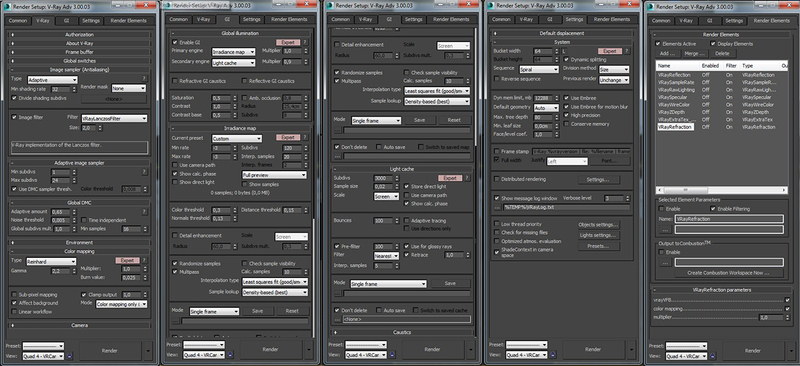Toggle Elements Active checkbox
The width and height of the screenshot is (800, 366).
(657, 44)
